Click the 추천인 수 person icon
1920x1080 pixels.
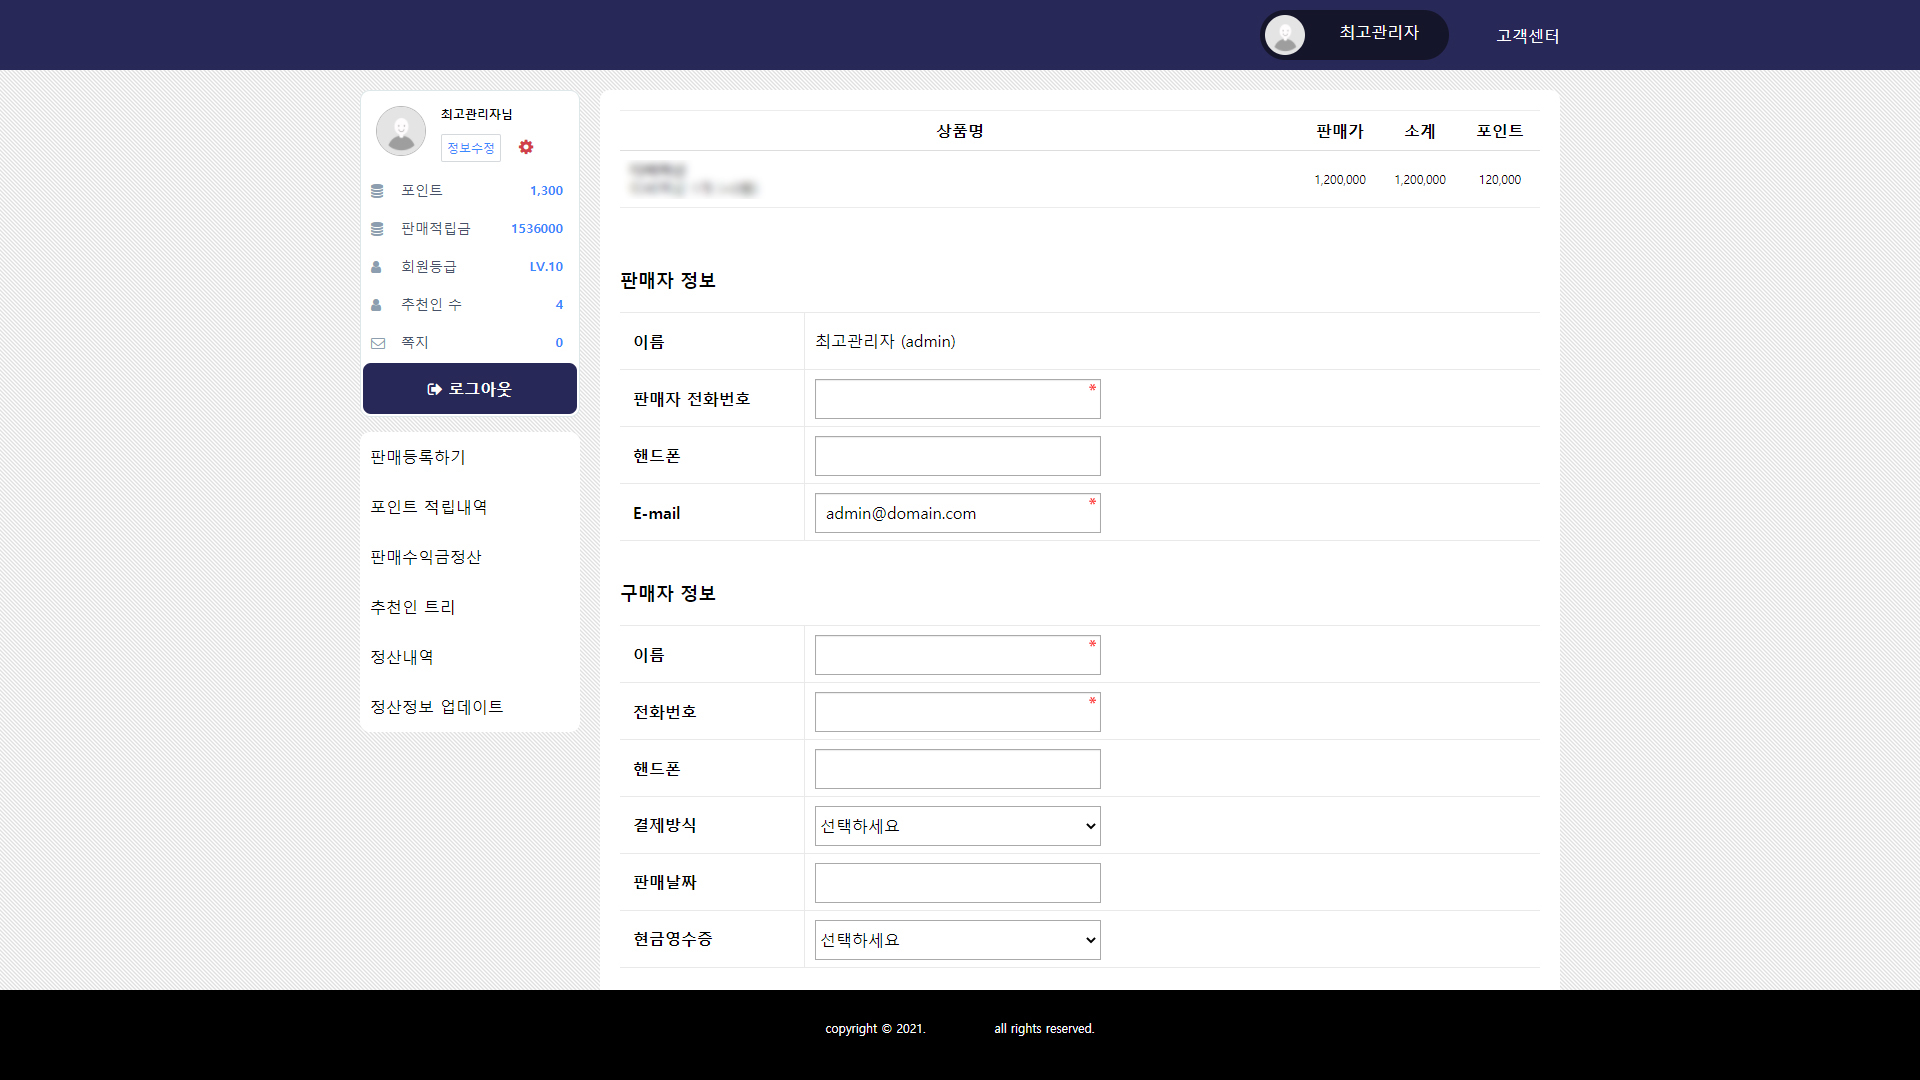[376, 305]
